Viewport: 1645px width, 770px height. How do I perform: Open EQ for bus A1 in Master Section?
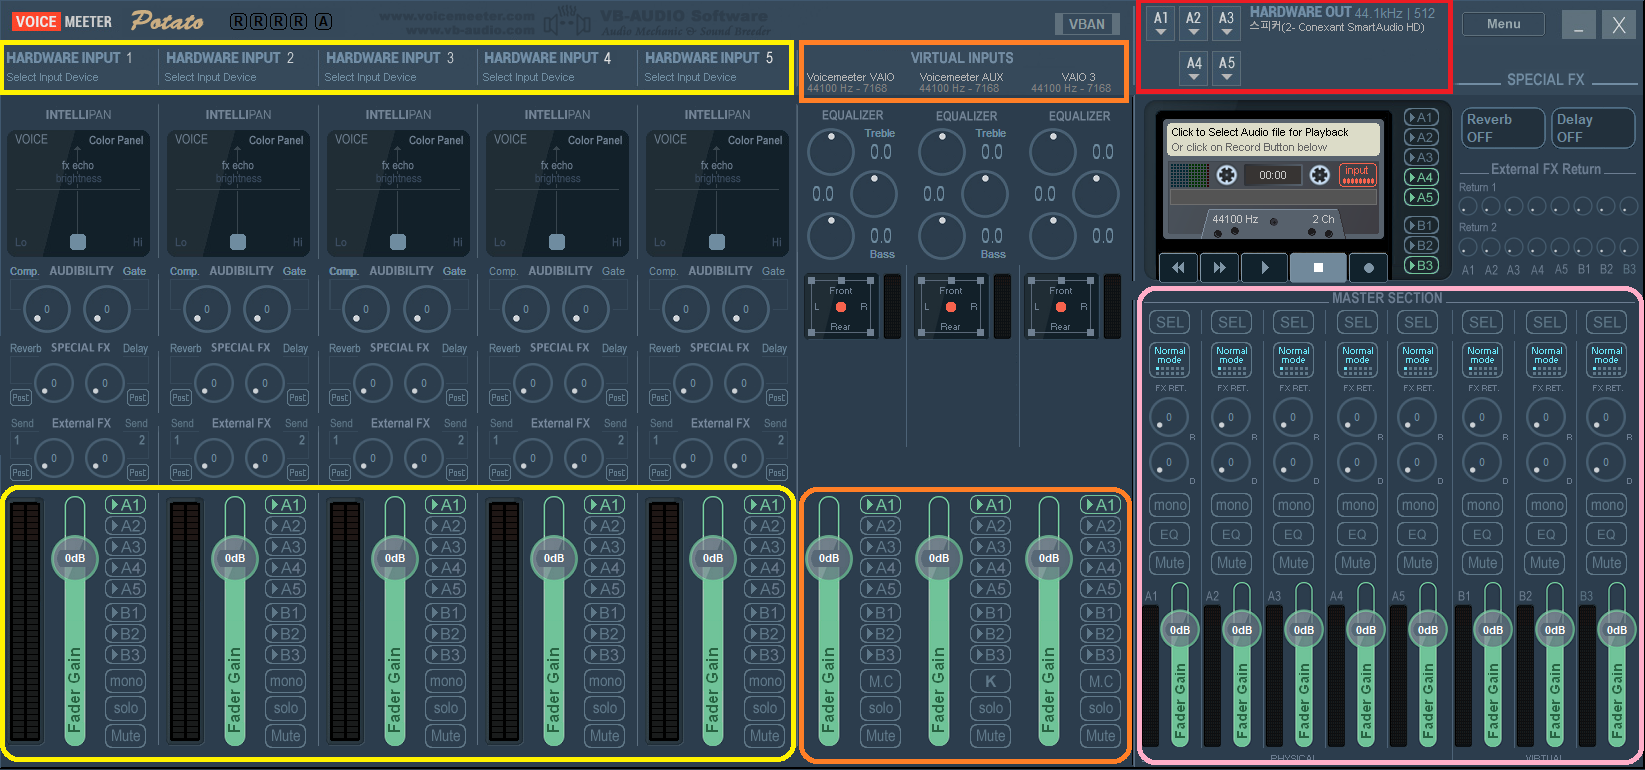point(1170,535)
